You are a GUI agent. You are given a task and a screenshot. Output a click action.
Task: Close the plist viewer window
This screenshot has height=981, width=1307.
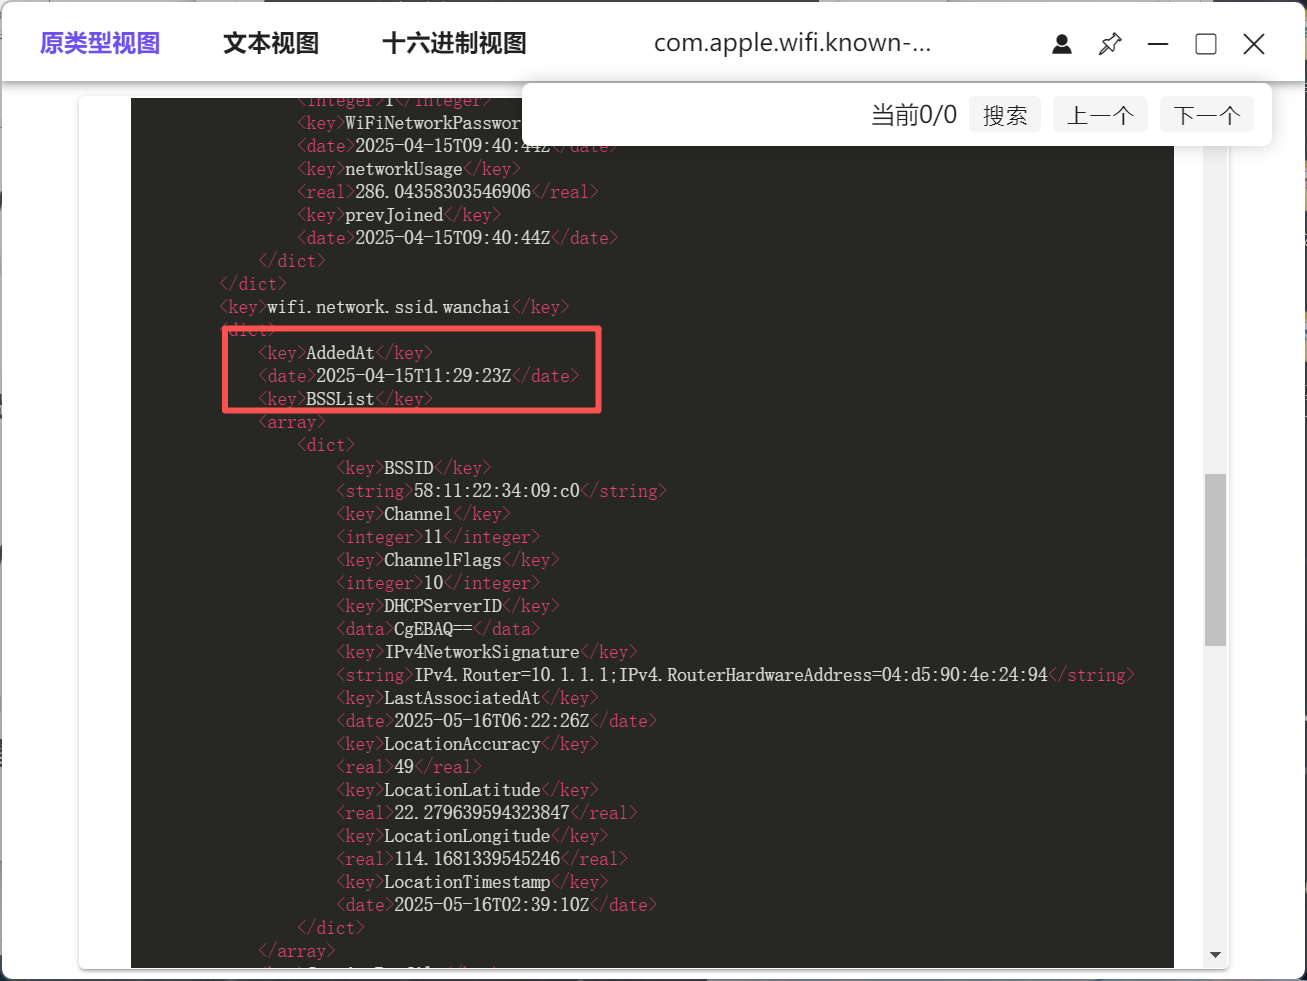1254,44
